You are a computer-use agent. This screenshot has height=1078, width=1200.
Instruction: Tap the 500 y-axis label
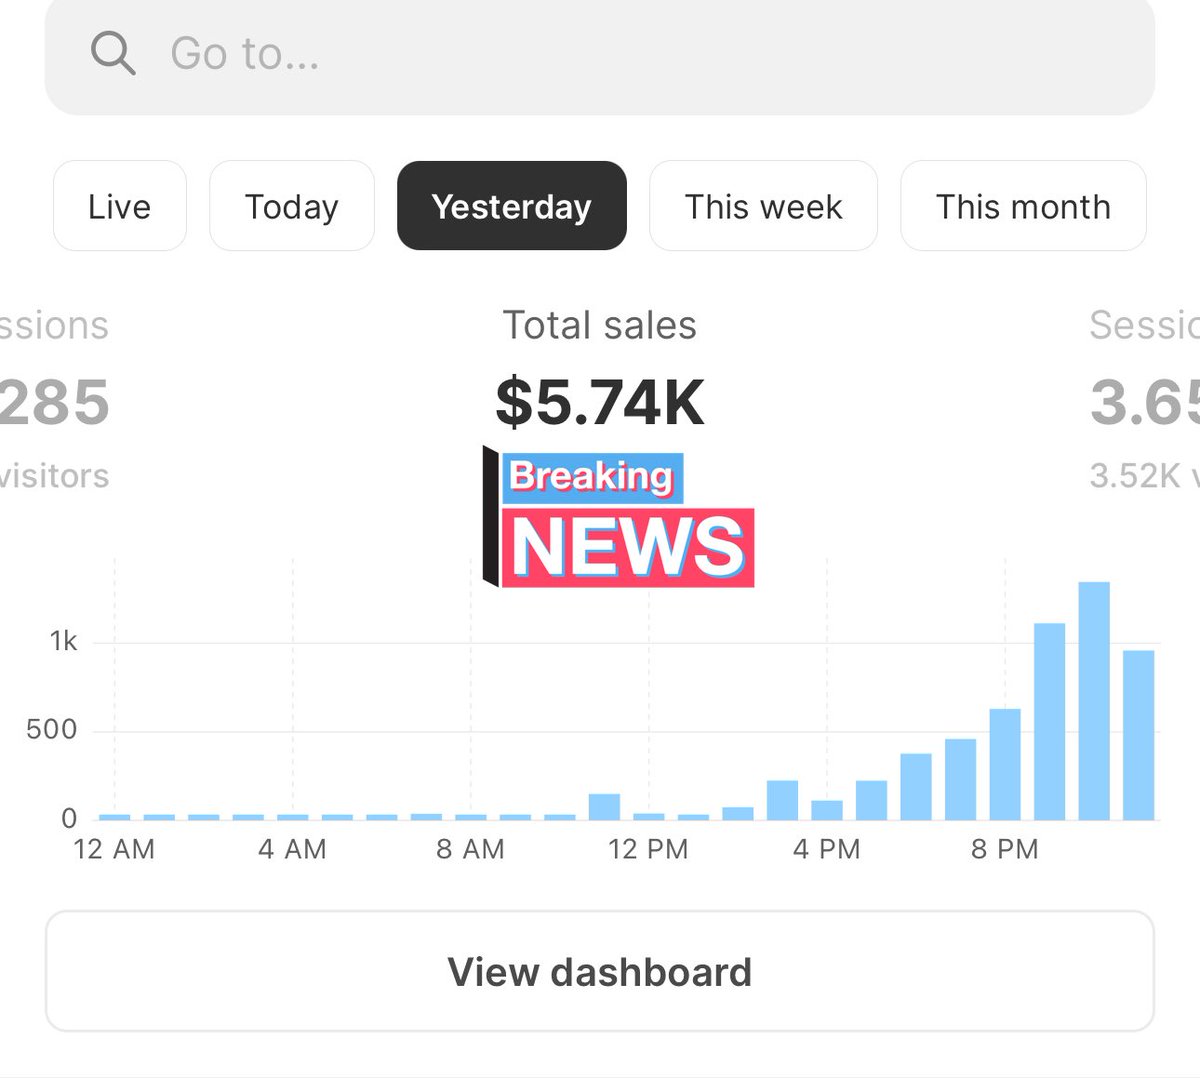click(x=52, y=729)
